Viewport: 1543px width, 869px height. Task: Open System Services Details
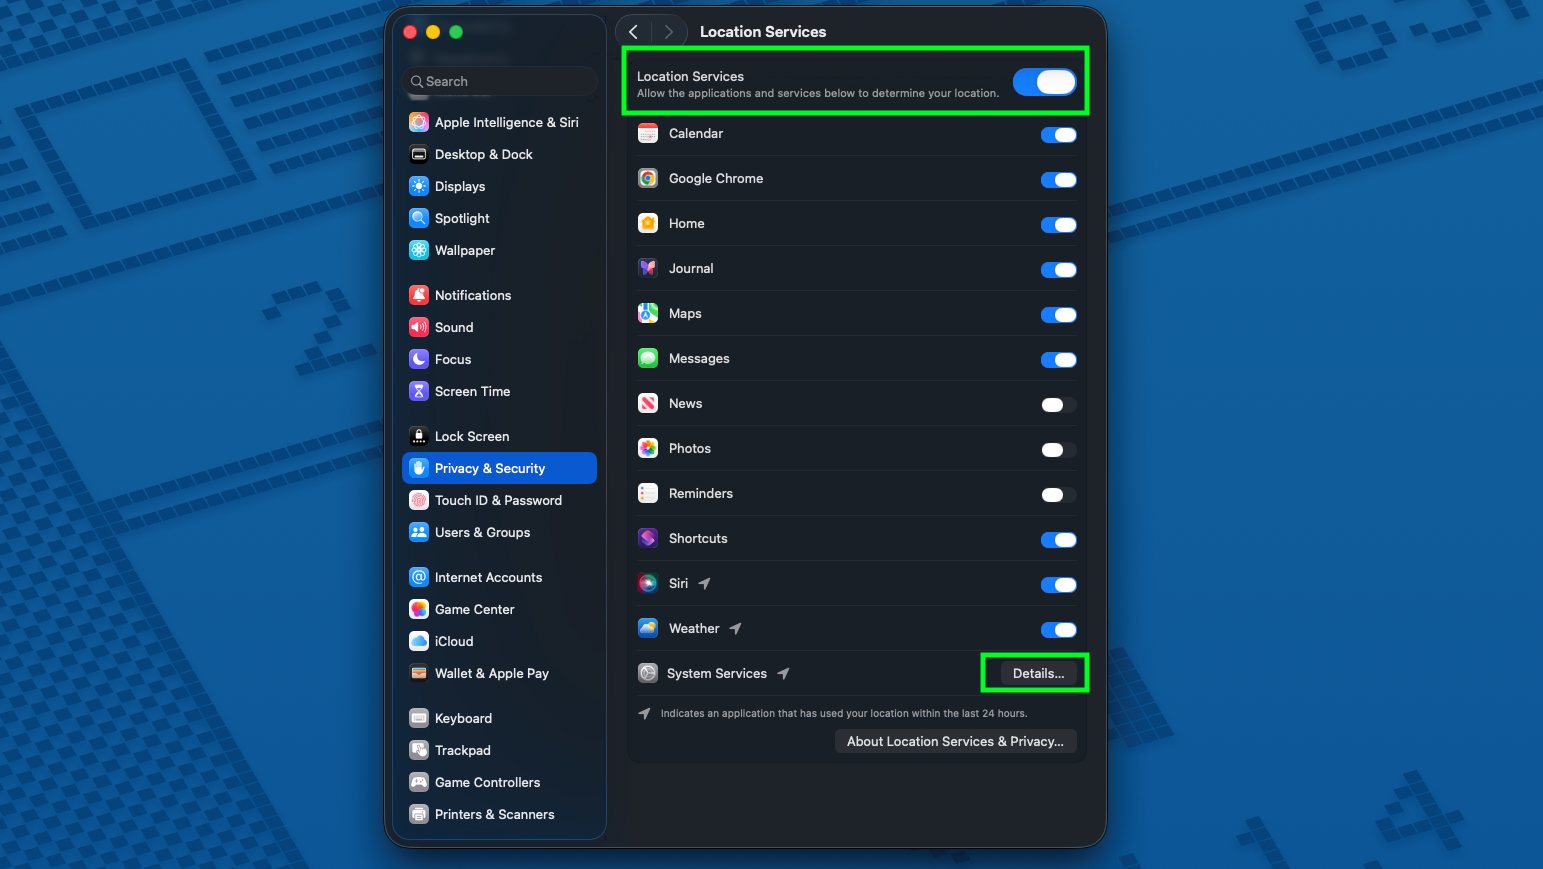(1038, 673)
